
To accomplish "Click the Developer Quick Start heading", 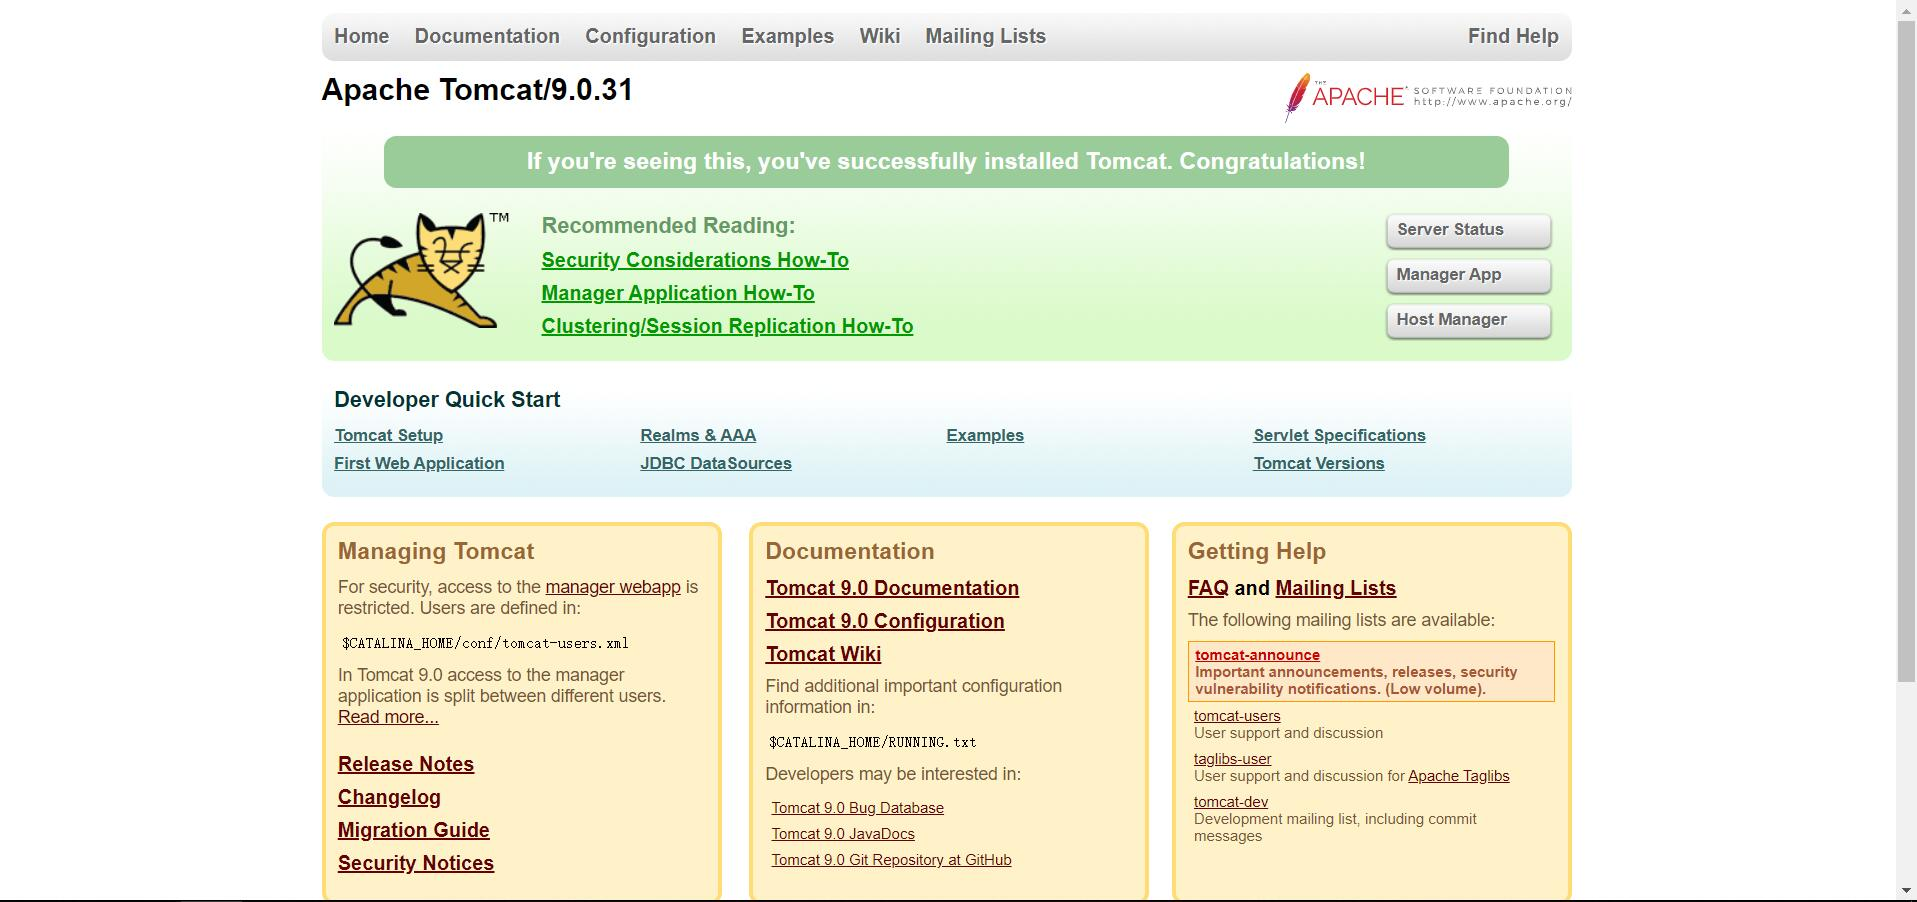I will (x=447, y=400).
